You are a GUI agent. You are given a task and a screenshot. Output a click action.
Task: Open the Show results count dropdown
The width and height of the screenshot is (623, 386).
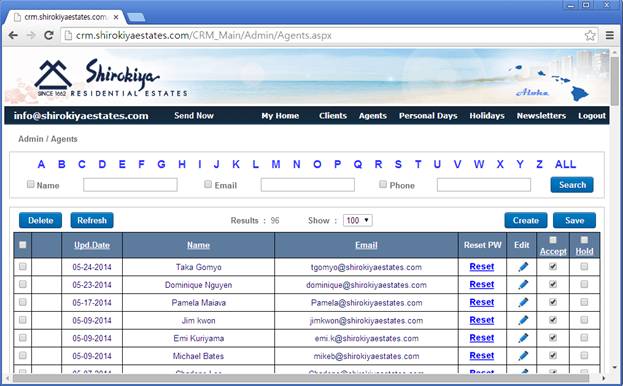tap(358, 220)
